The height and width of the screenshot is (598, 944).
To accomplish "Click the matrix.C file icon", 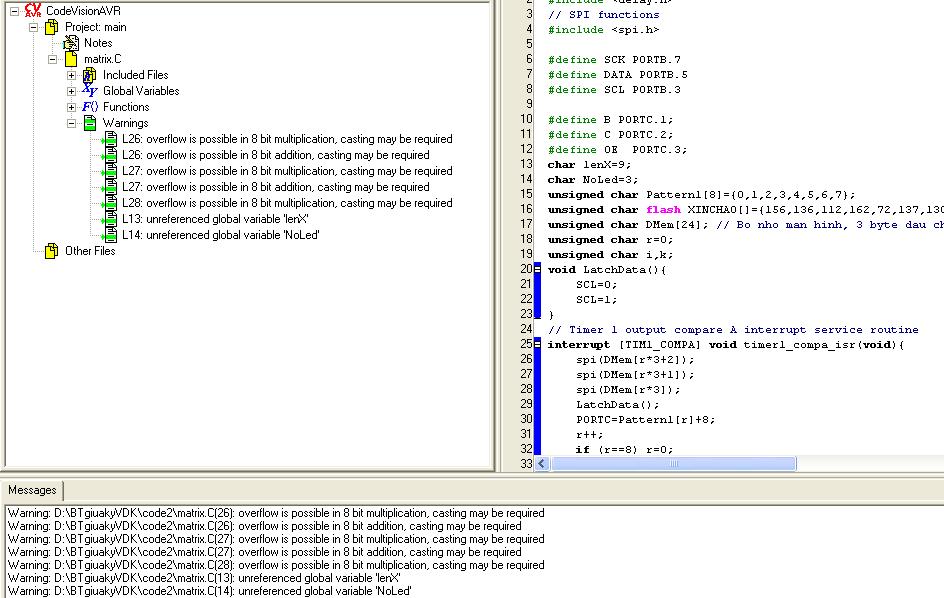I will [x=71, y=59].
